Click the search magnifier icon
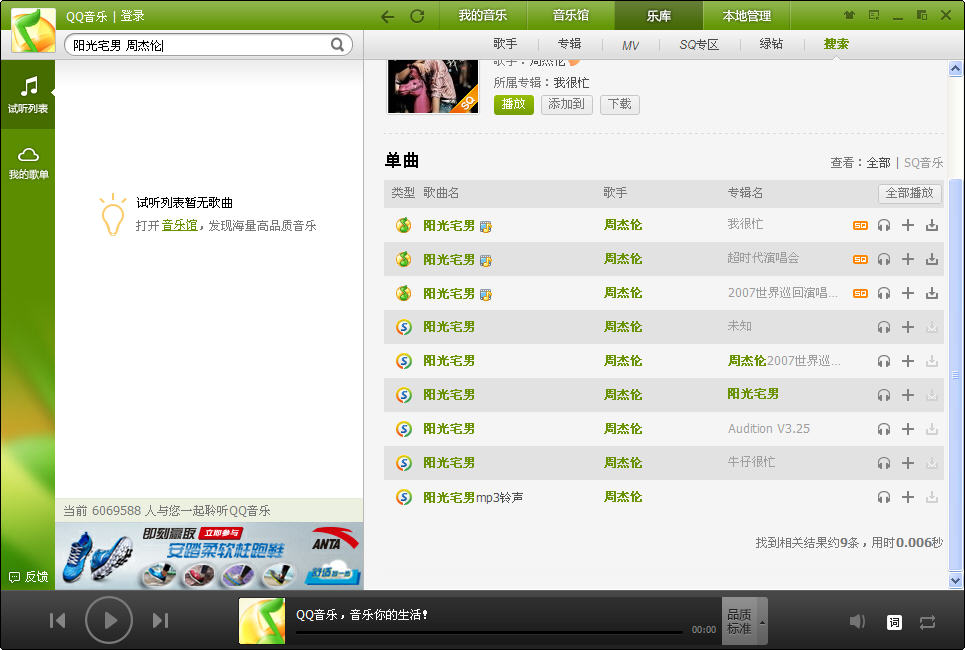Image resolution: width=965 pixels, height=650 pixels. coord(338,45)
